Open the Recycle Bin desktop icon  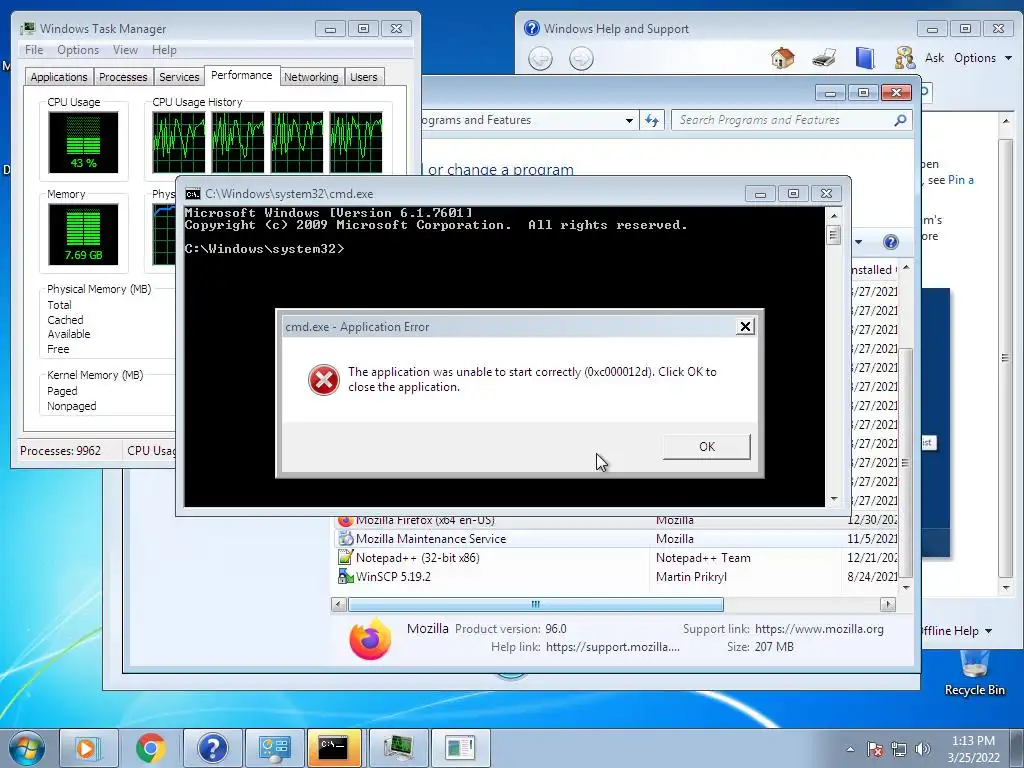974,673
